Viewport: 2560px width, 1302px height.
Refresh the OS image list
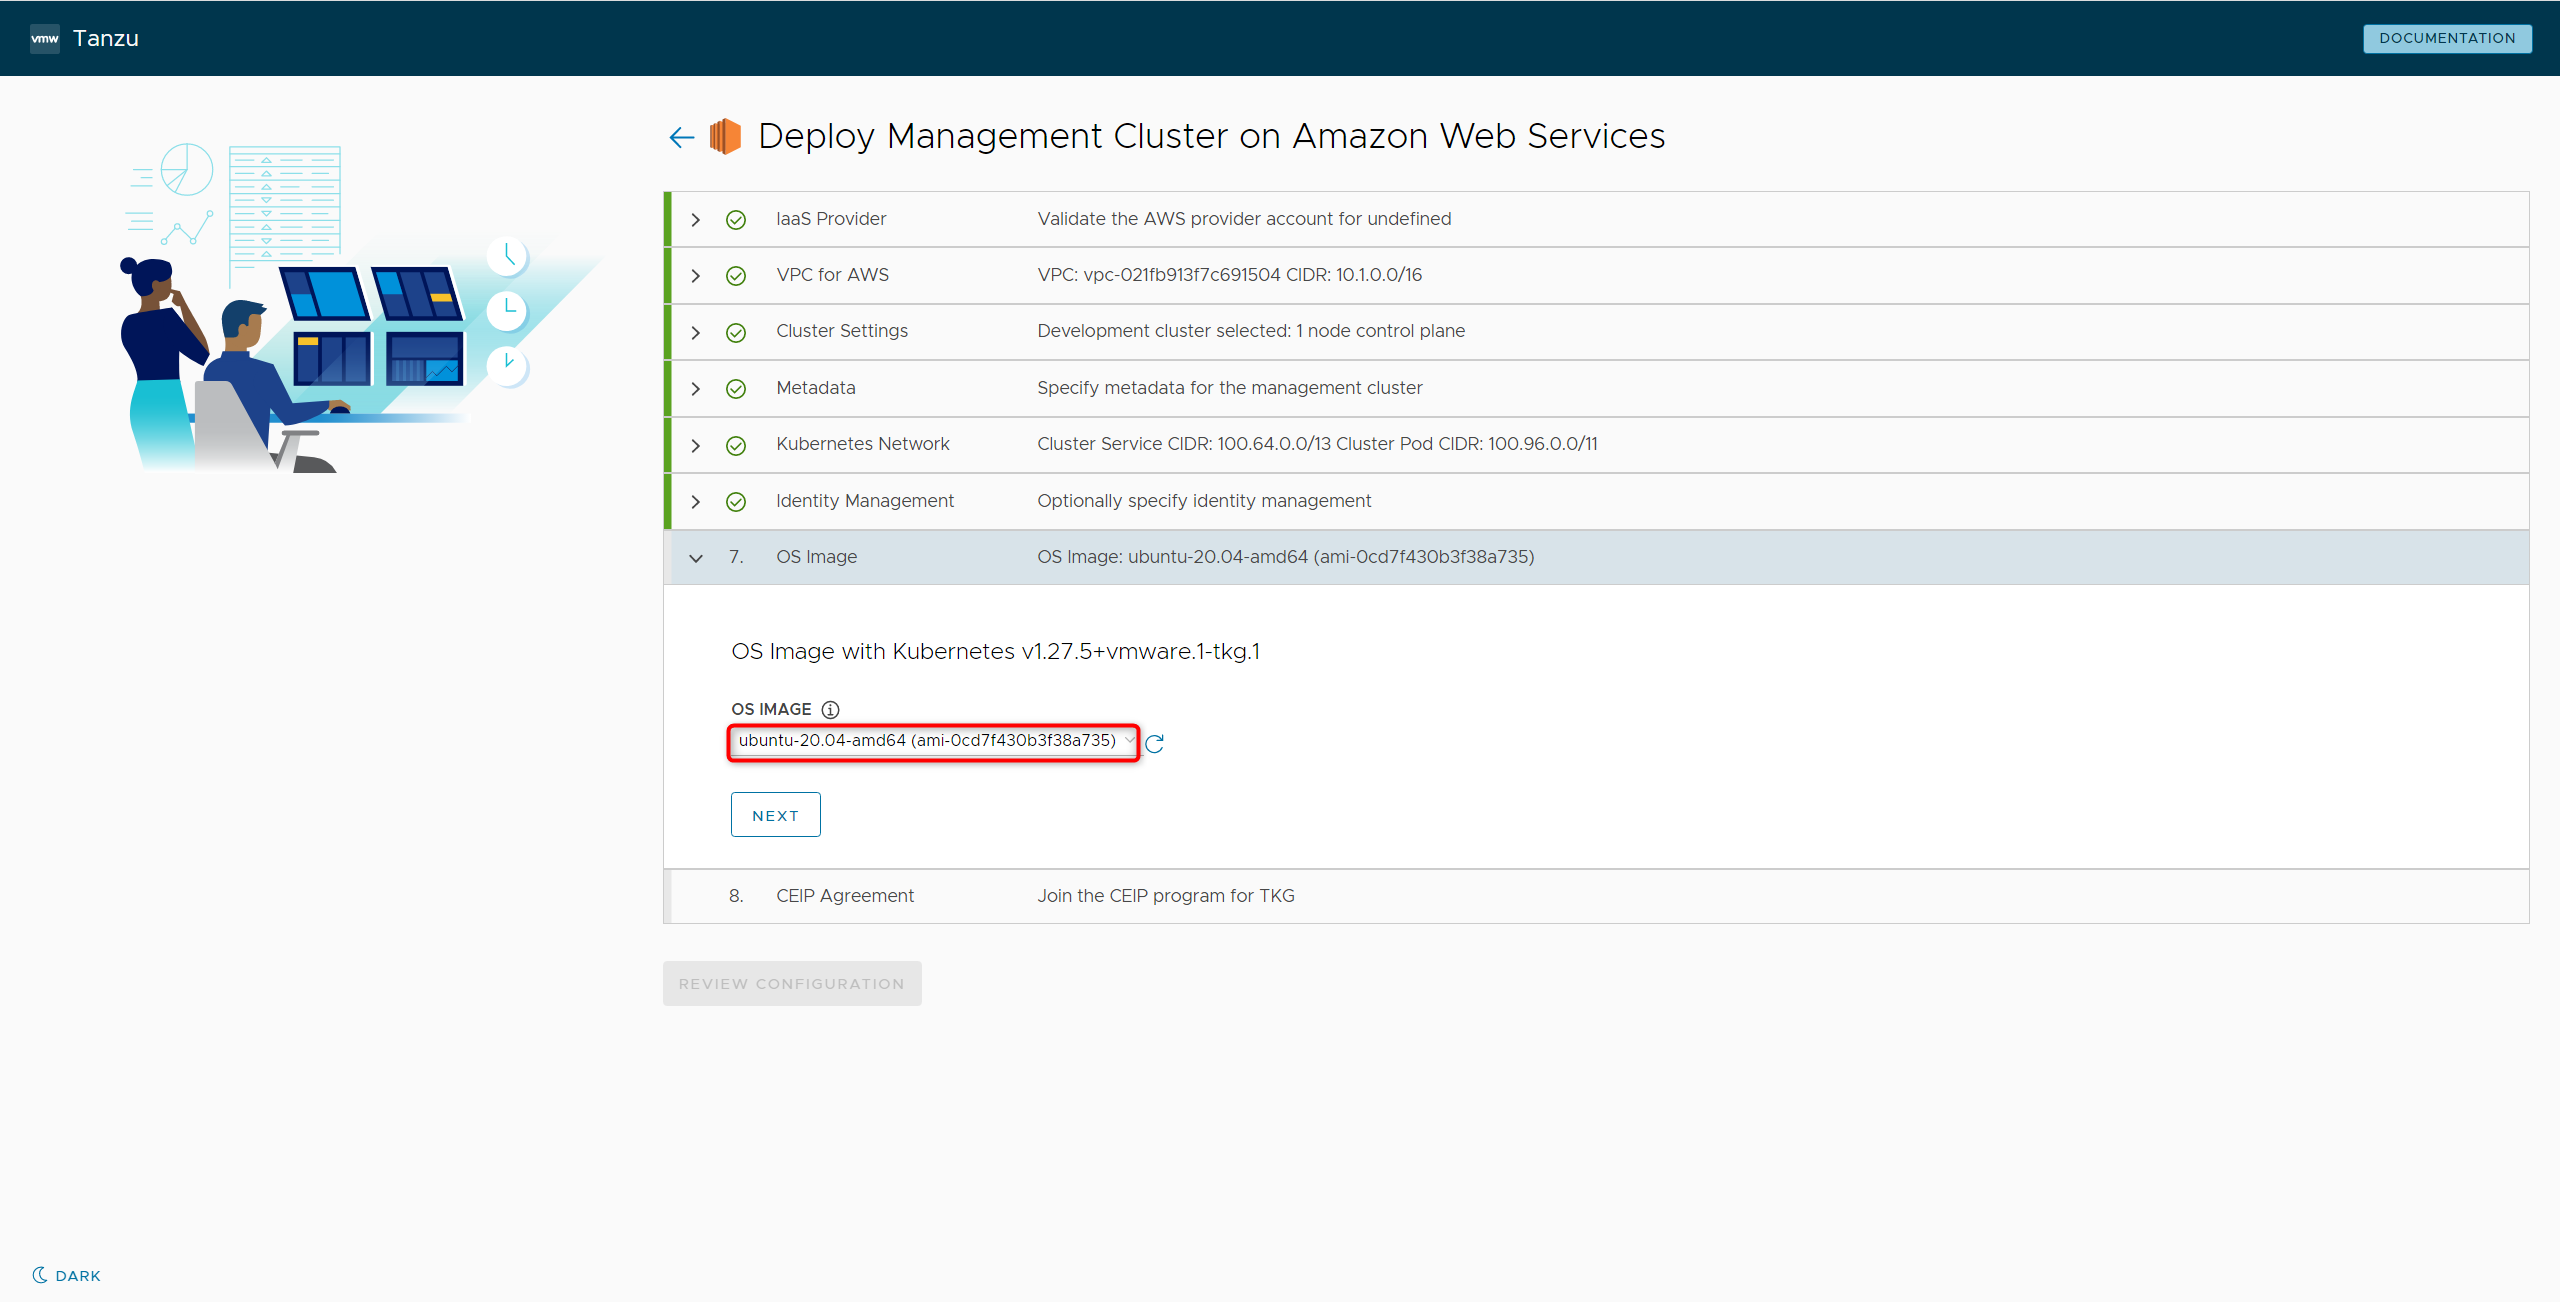click(1154, 743)
